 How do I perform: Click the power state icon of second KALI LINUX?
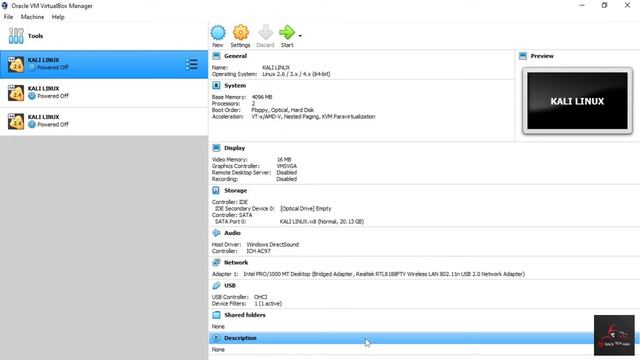click(32, 96)
